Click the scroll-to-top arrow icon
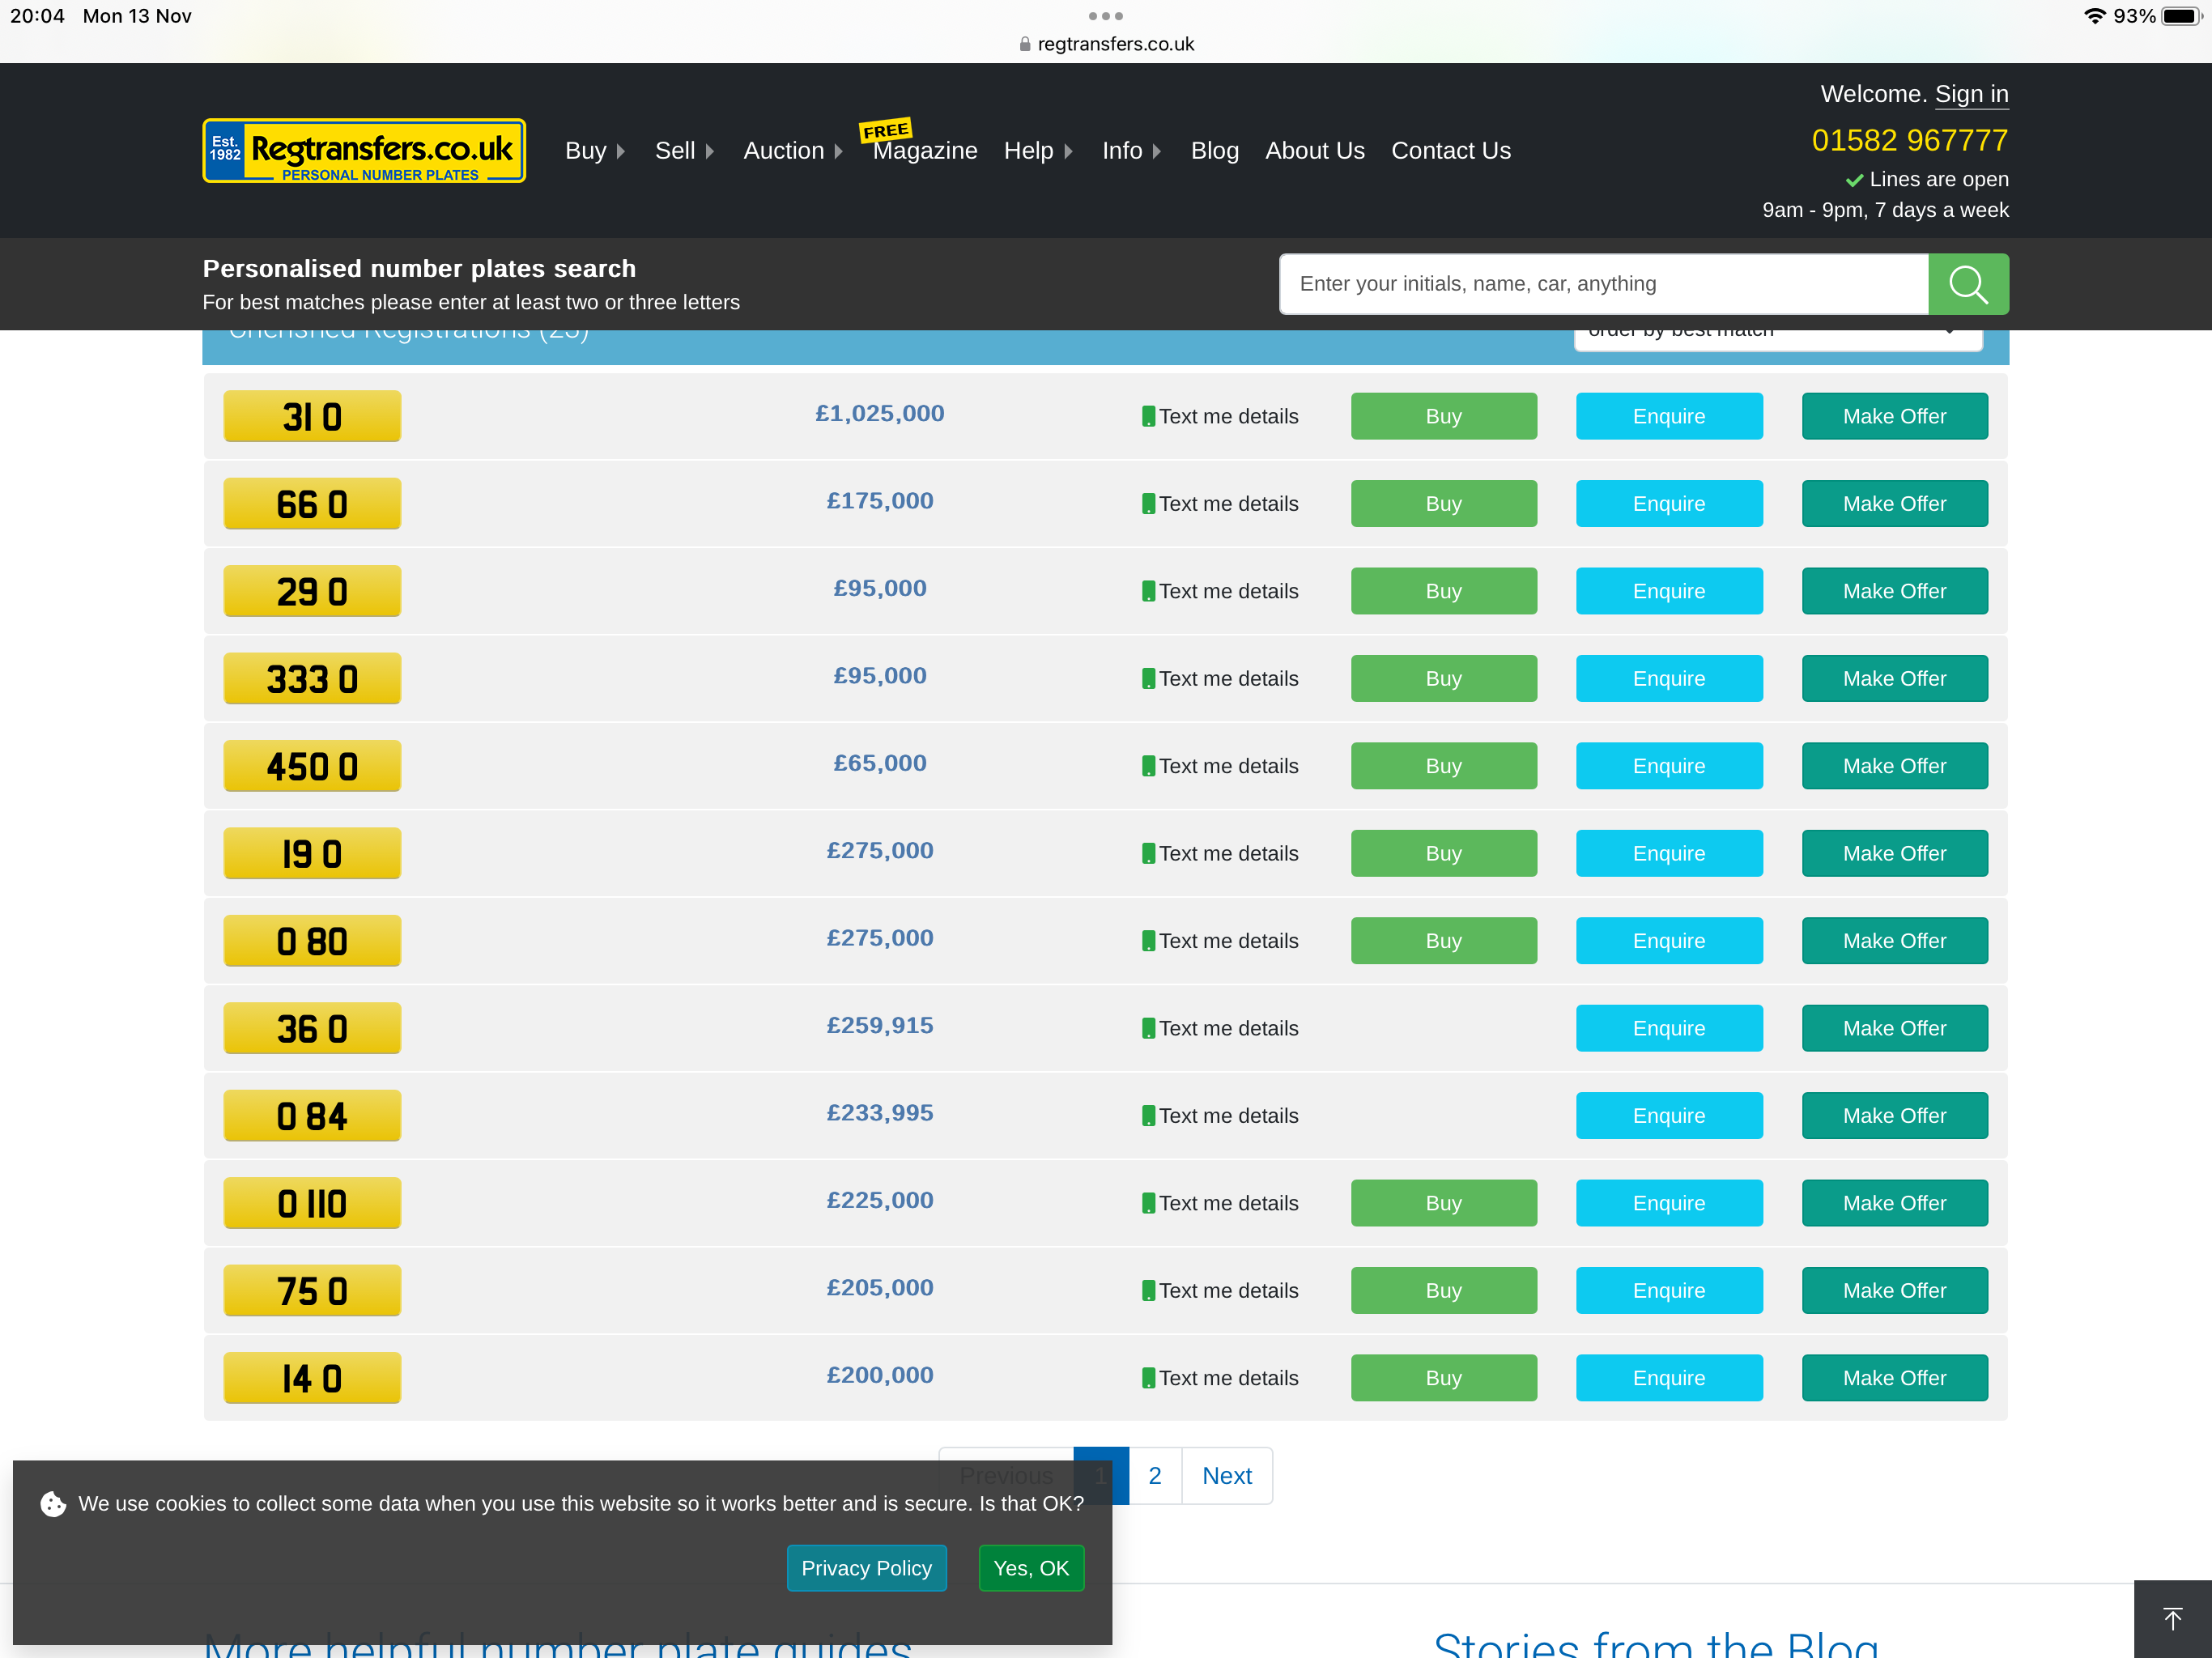2212x1658 pixels. 2172,1618
